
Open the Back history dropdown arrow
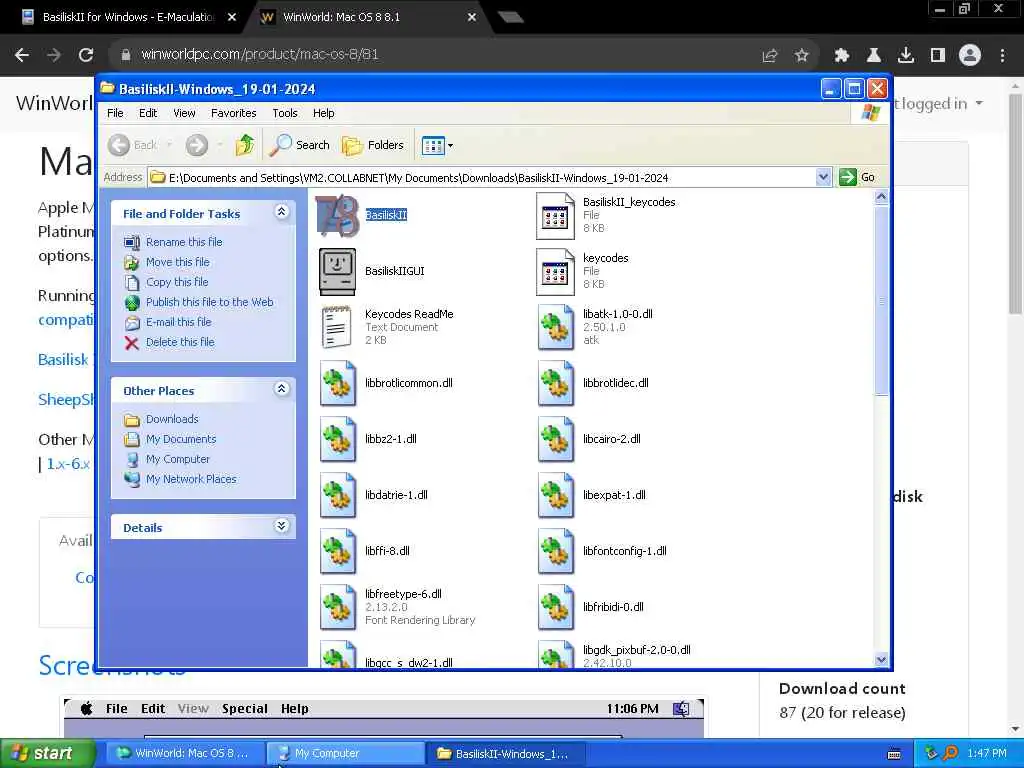(x=169, y=145)
